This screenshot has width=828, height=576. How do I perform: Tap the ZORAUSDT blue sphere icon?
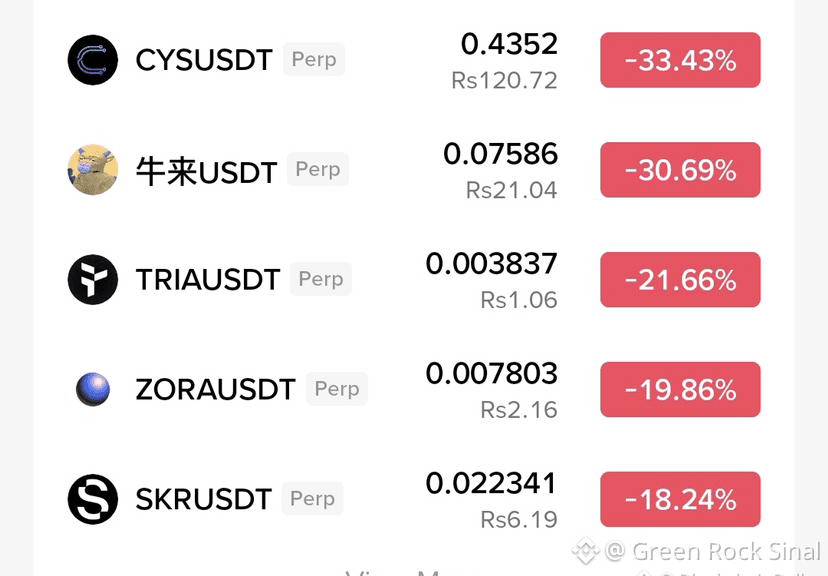93,389
